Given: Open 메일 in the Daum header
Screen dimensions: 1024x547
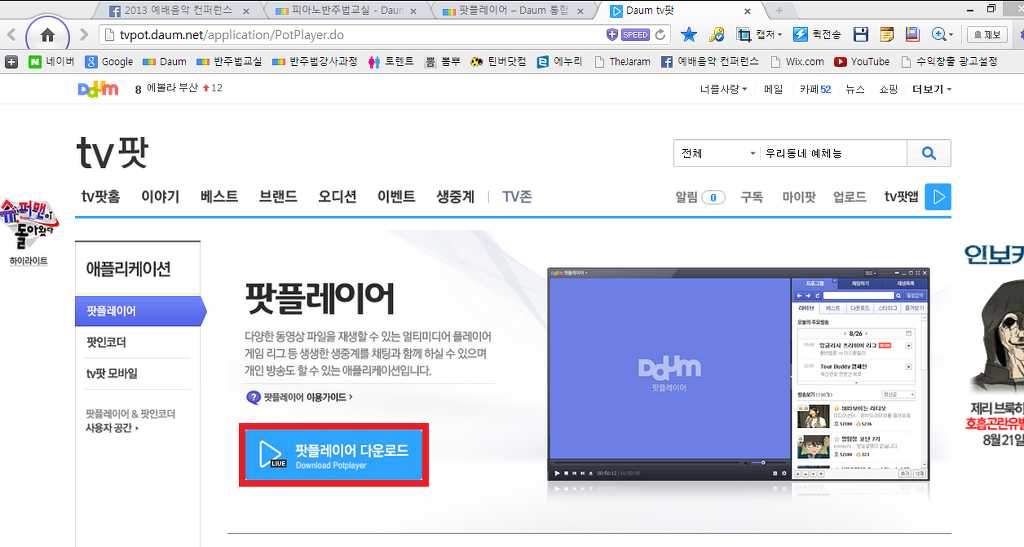Looking at the screenshot, I should [773, 89].
